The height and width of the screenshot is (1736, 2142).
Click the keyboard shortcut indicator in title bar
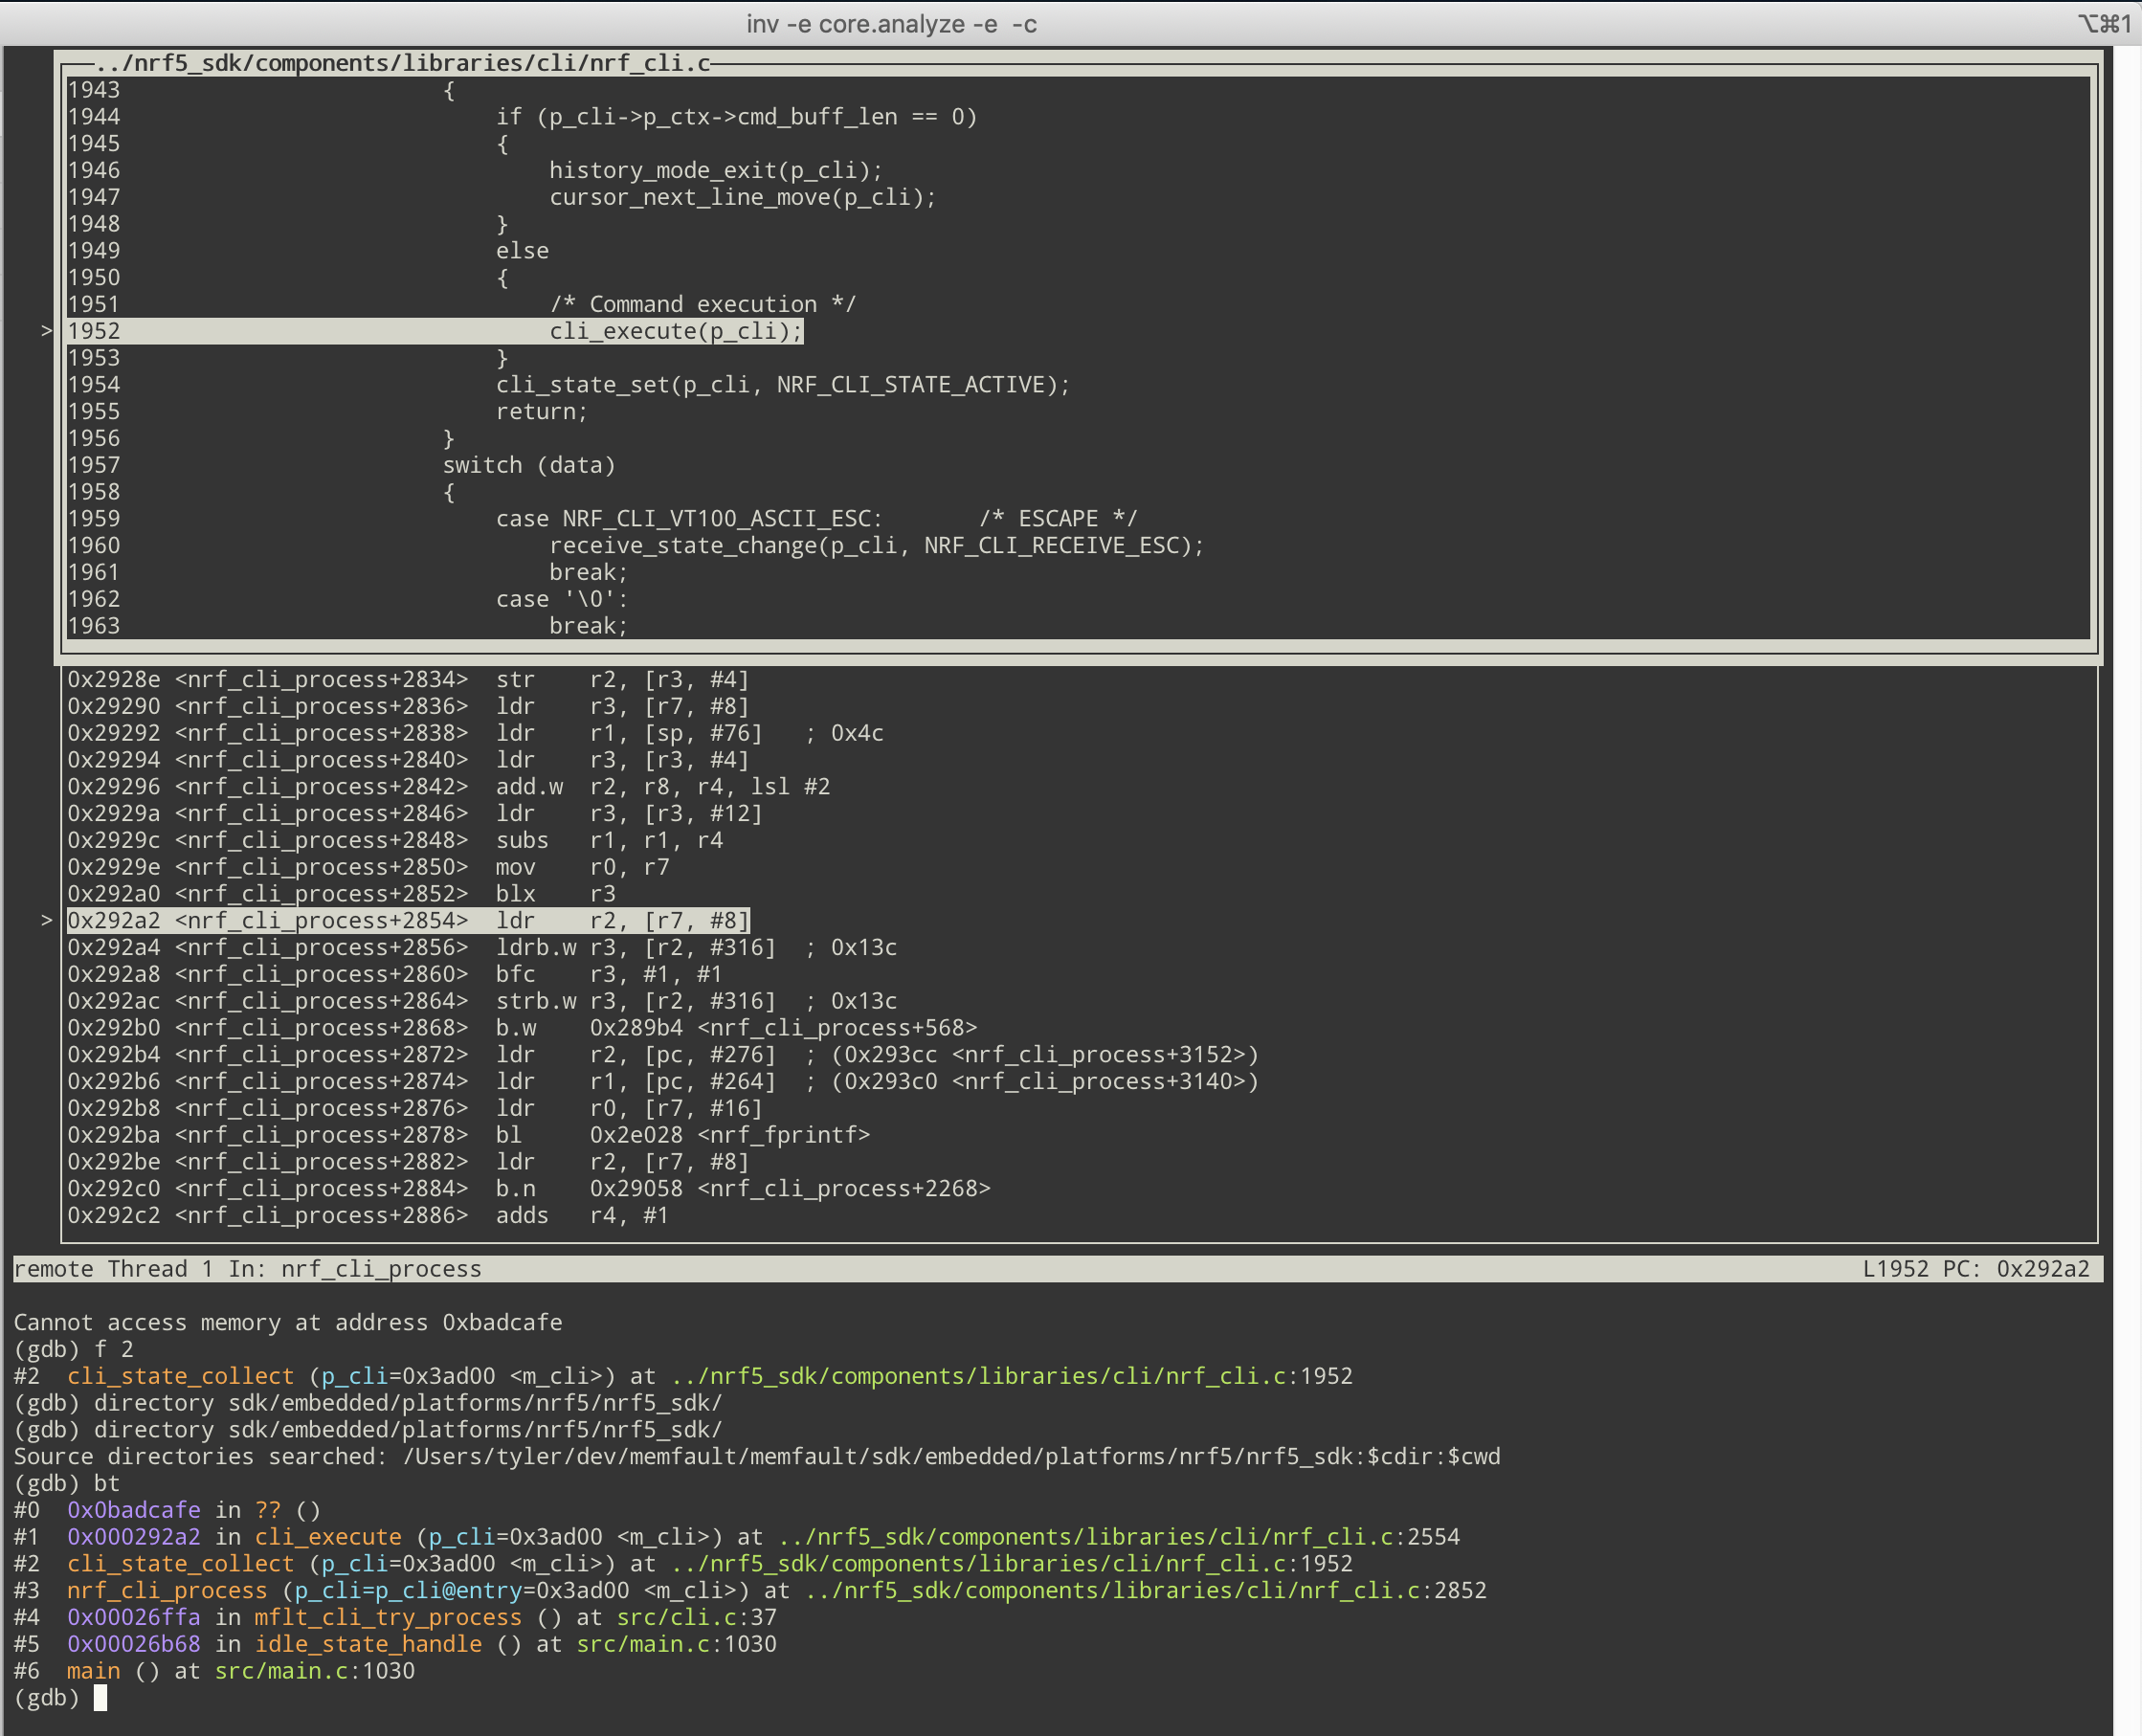click(2103, 24)
